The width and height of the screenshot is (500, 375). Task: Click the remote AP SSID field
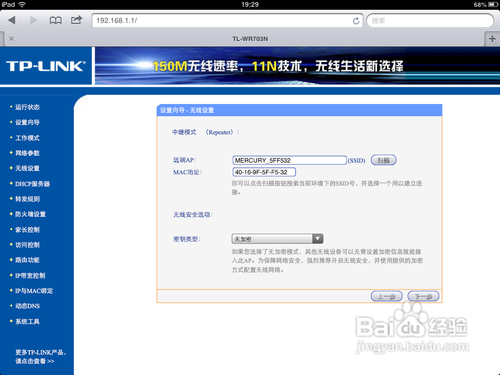[x=289, y=160]
